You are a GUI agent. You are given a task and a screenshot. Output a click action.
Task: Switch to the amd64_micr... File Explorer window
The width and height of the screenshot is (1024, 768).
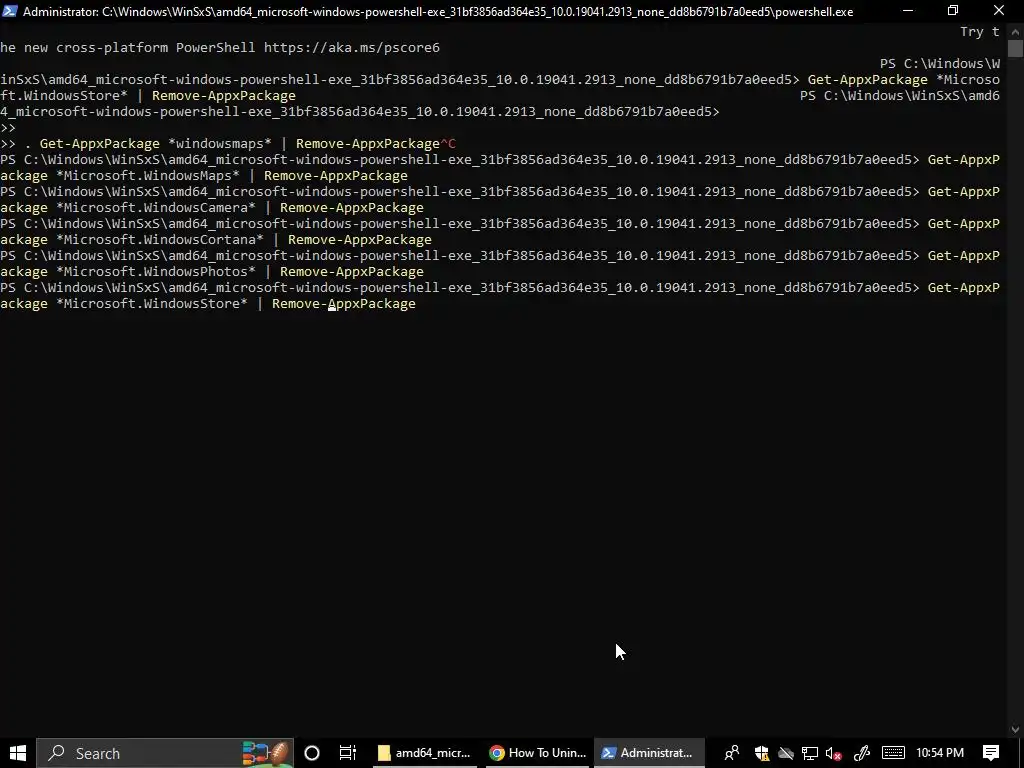[x=424, y=753]
